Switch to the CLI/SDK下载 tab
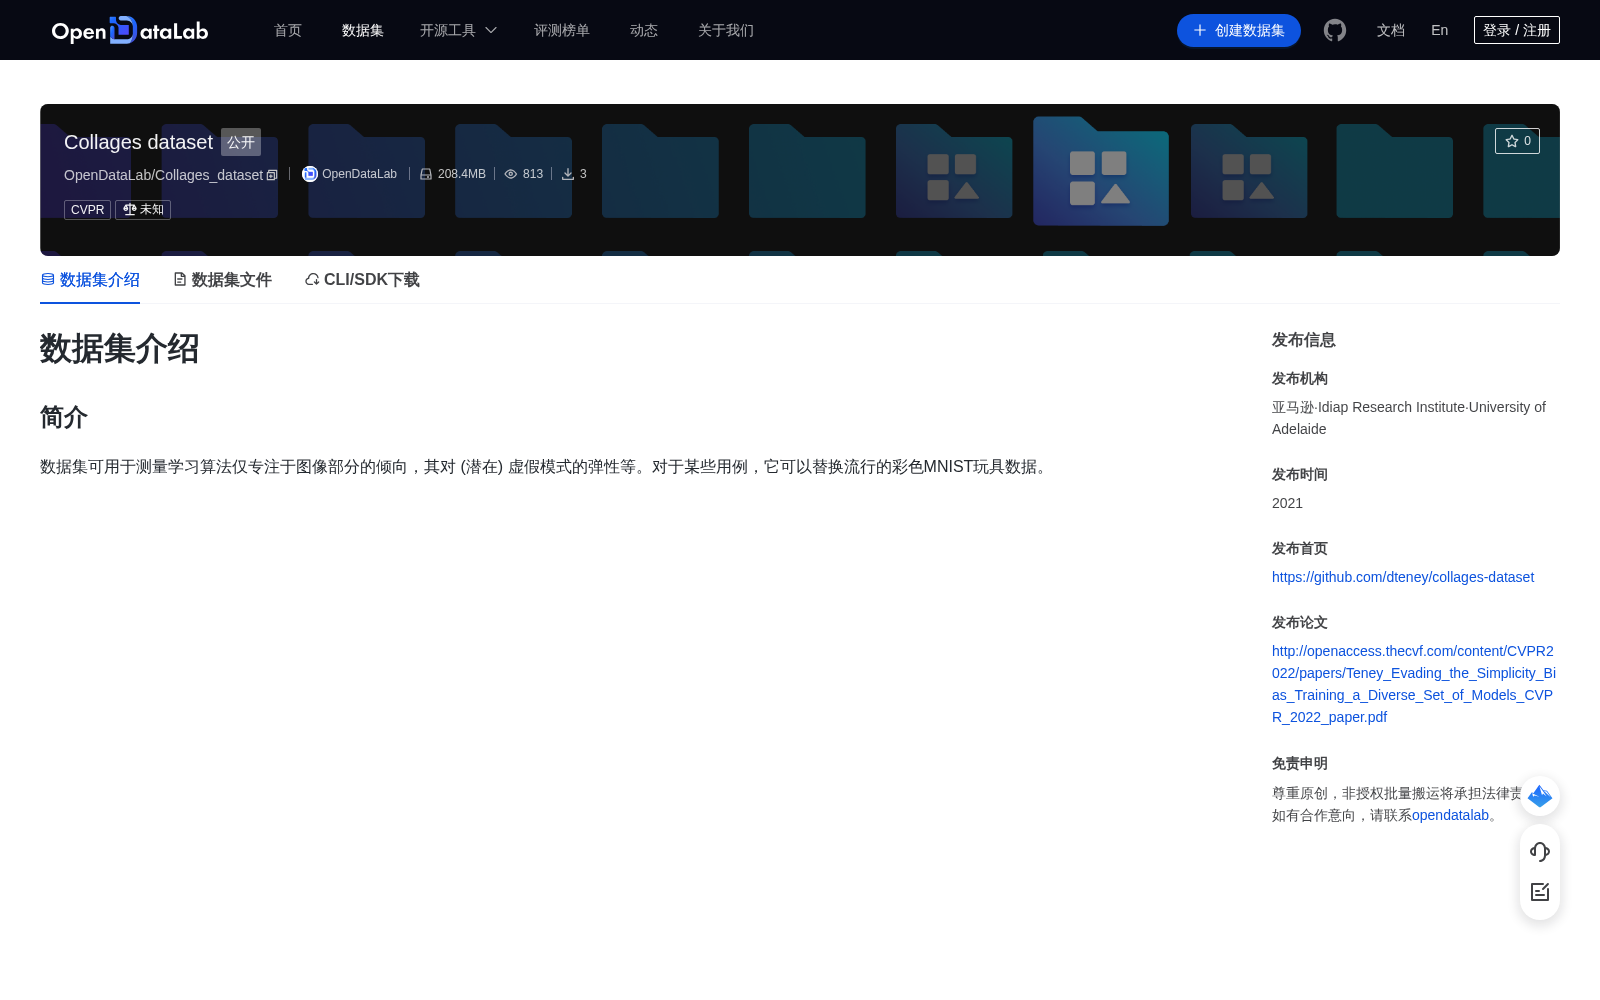Viewport: 1600px width, 1000px height. tap(362, 280)
